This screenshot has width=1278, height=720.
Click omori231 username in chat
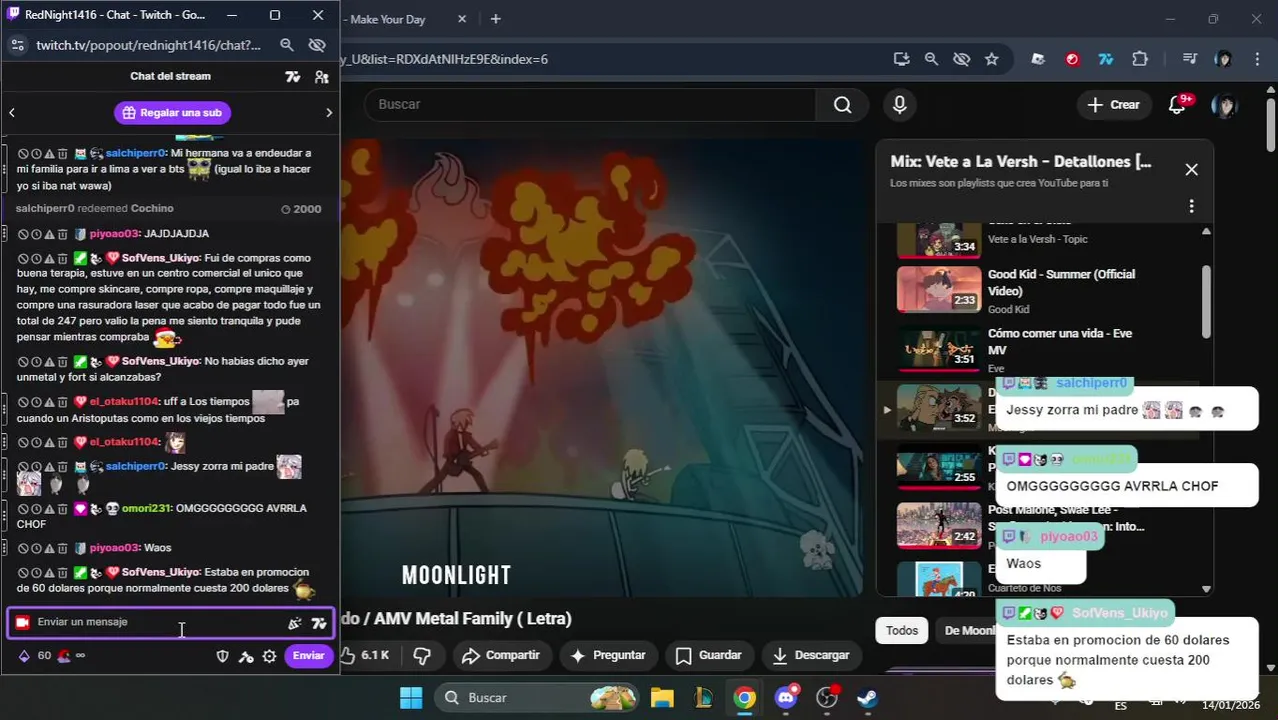[147, 509]
